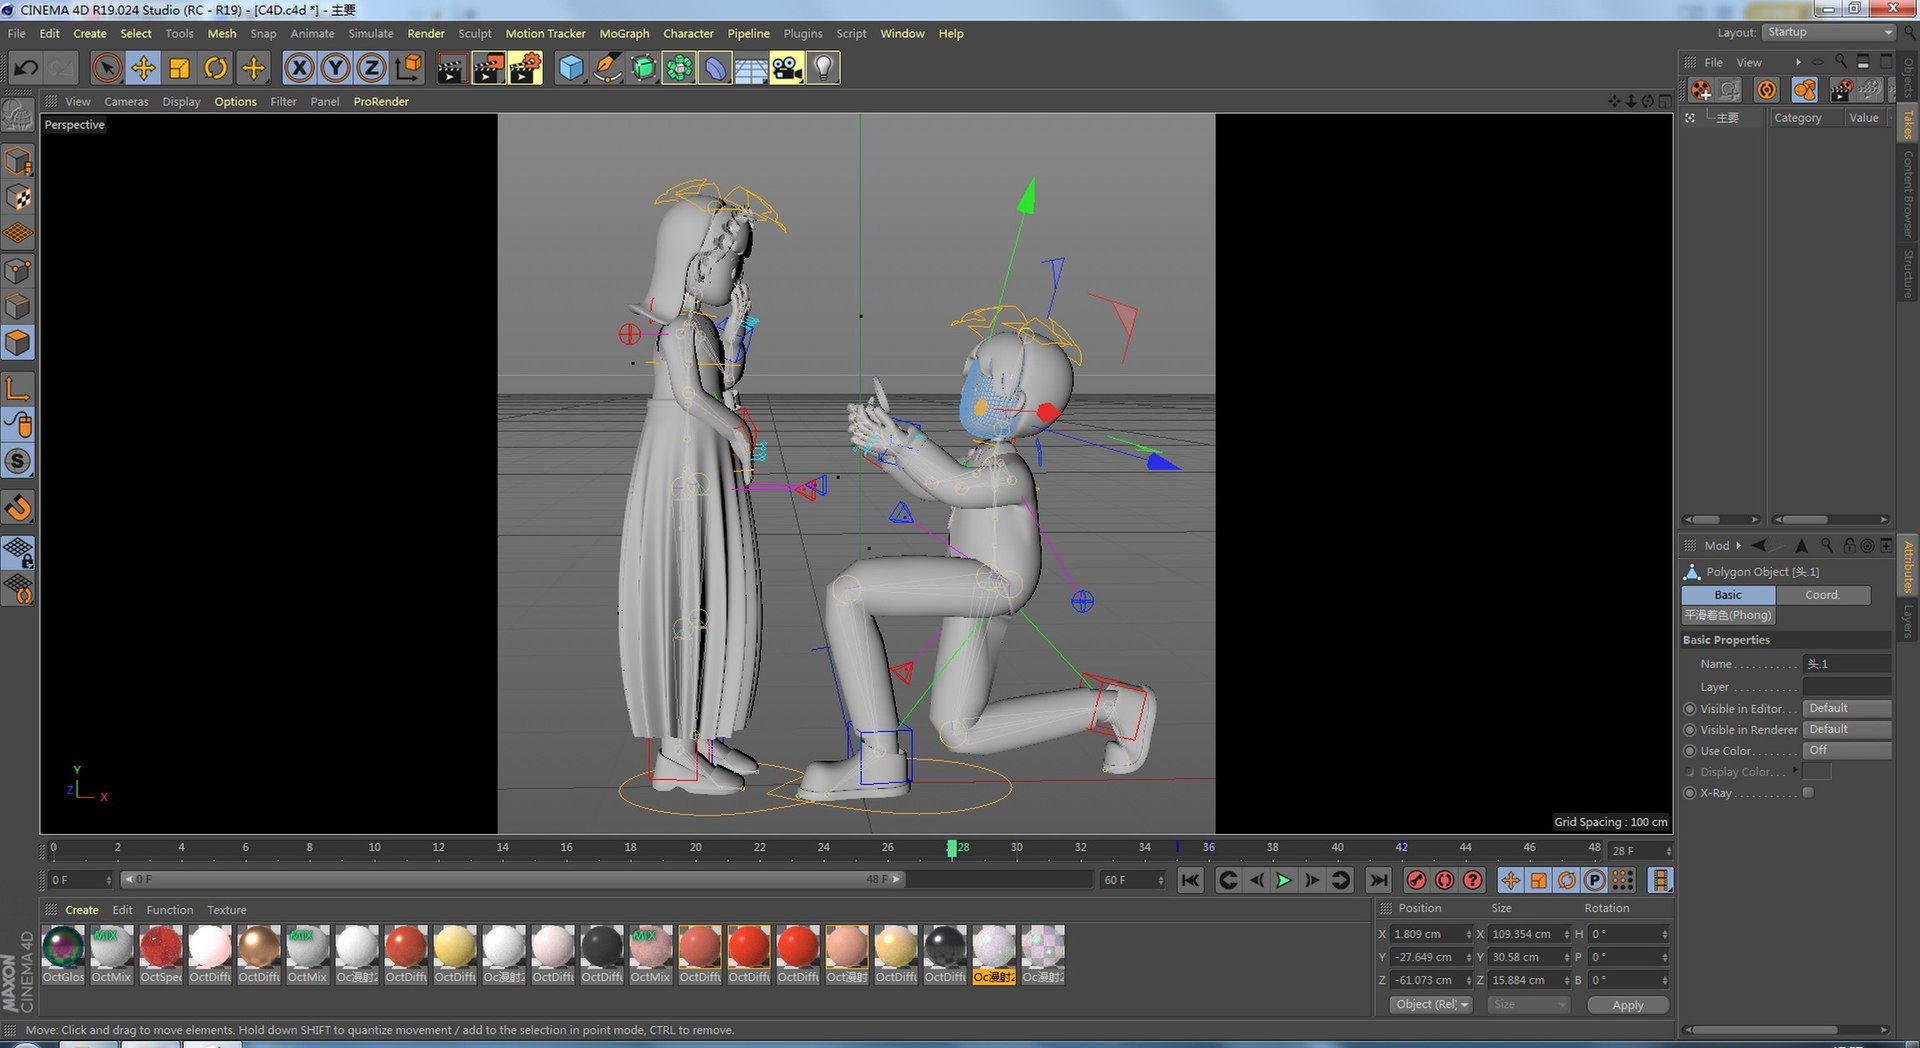The height and width of the screenshot is (1048, 1920).
Task: Toggle the Y-axis lock
Action: pyautogui.click(x=335, y=68)
